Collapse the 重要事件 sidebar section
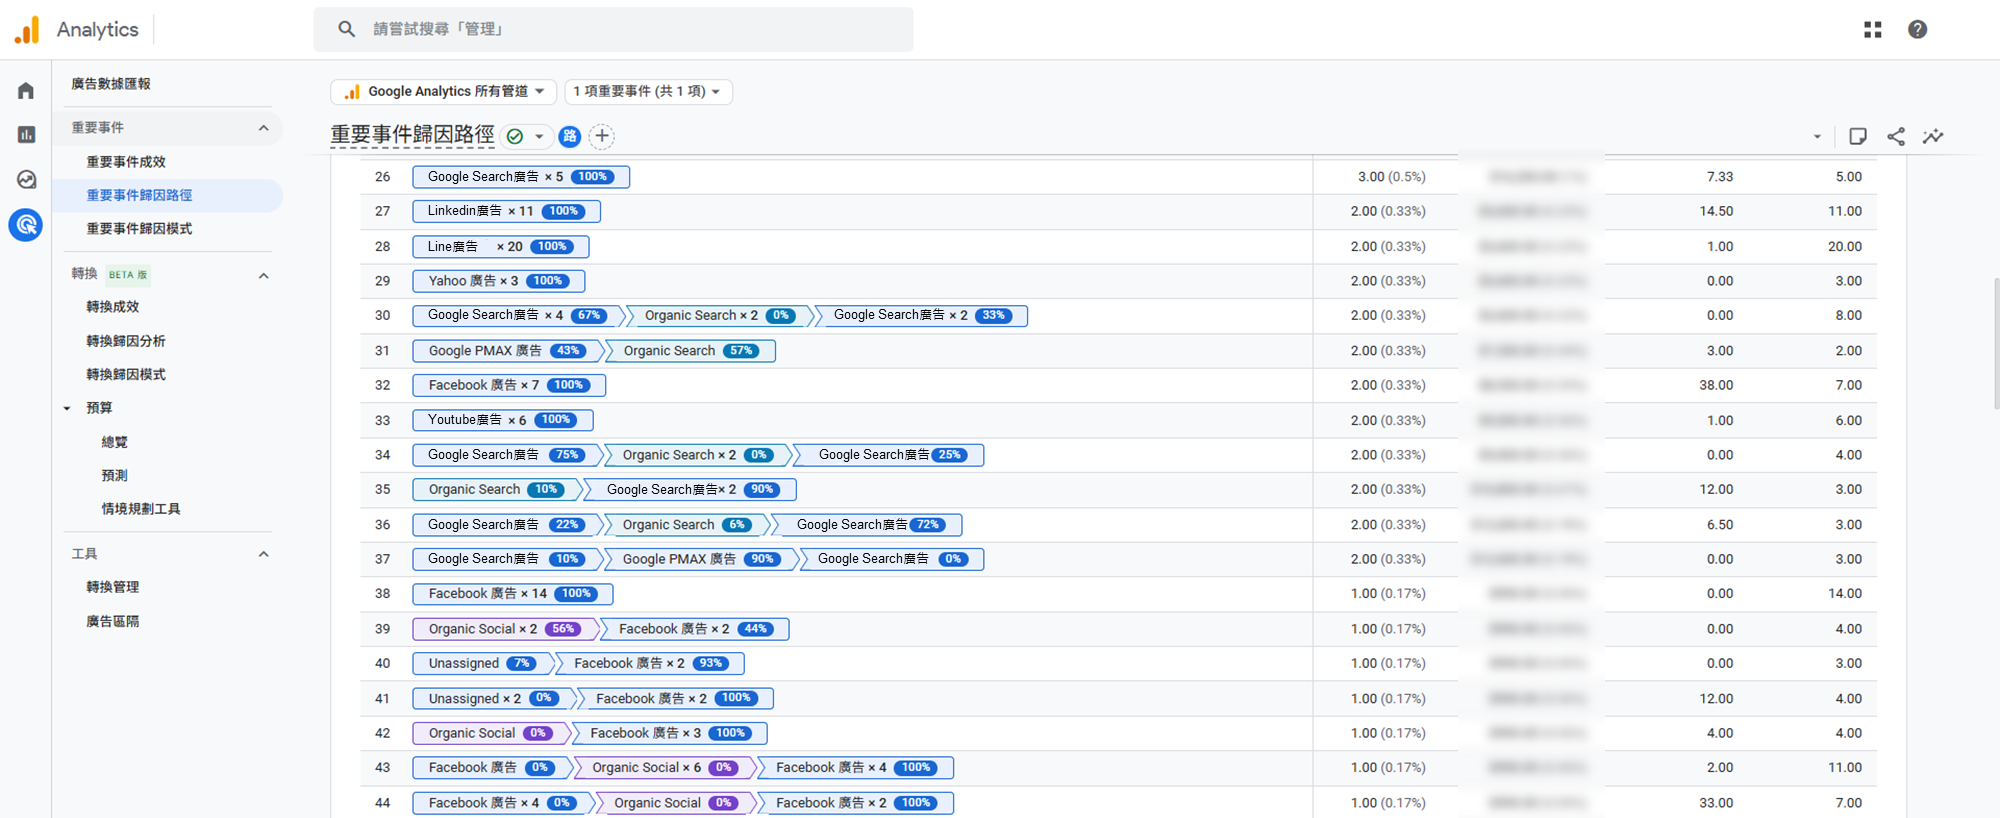This screenshot has height=818, width=2000. click(263, 128)
